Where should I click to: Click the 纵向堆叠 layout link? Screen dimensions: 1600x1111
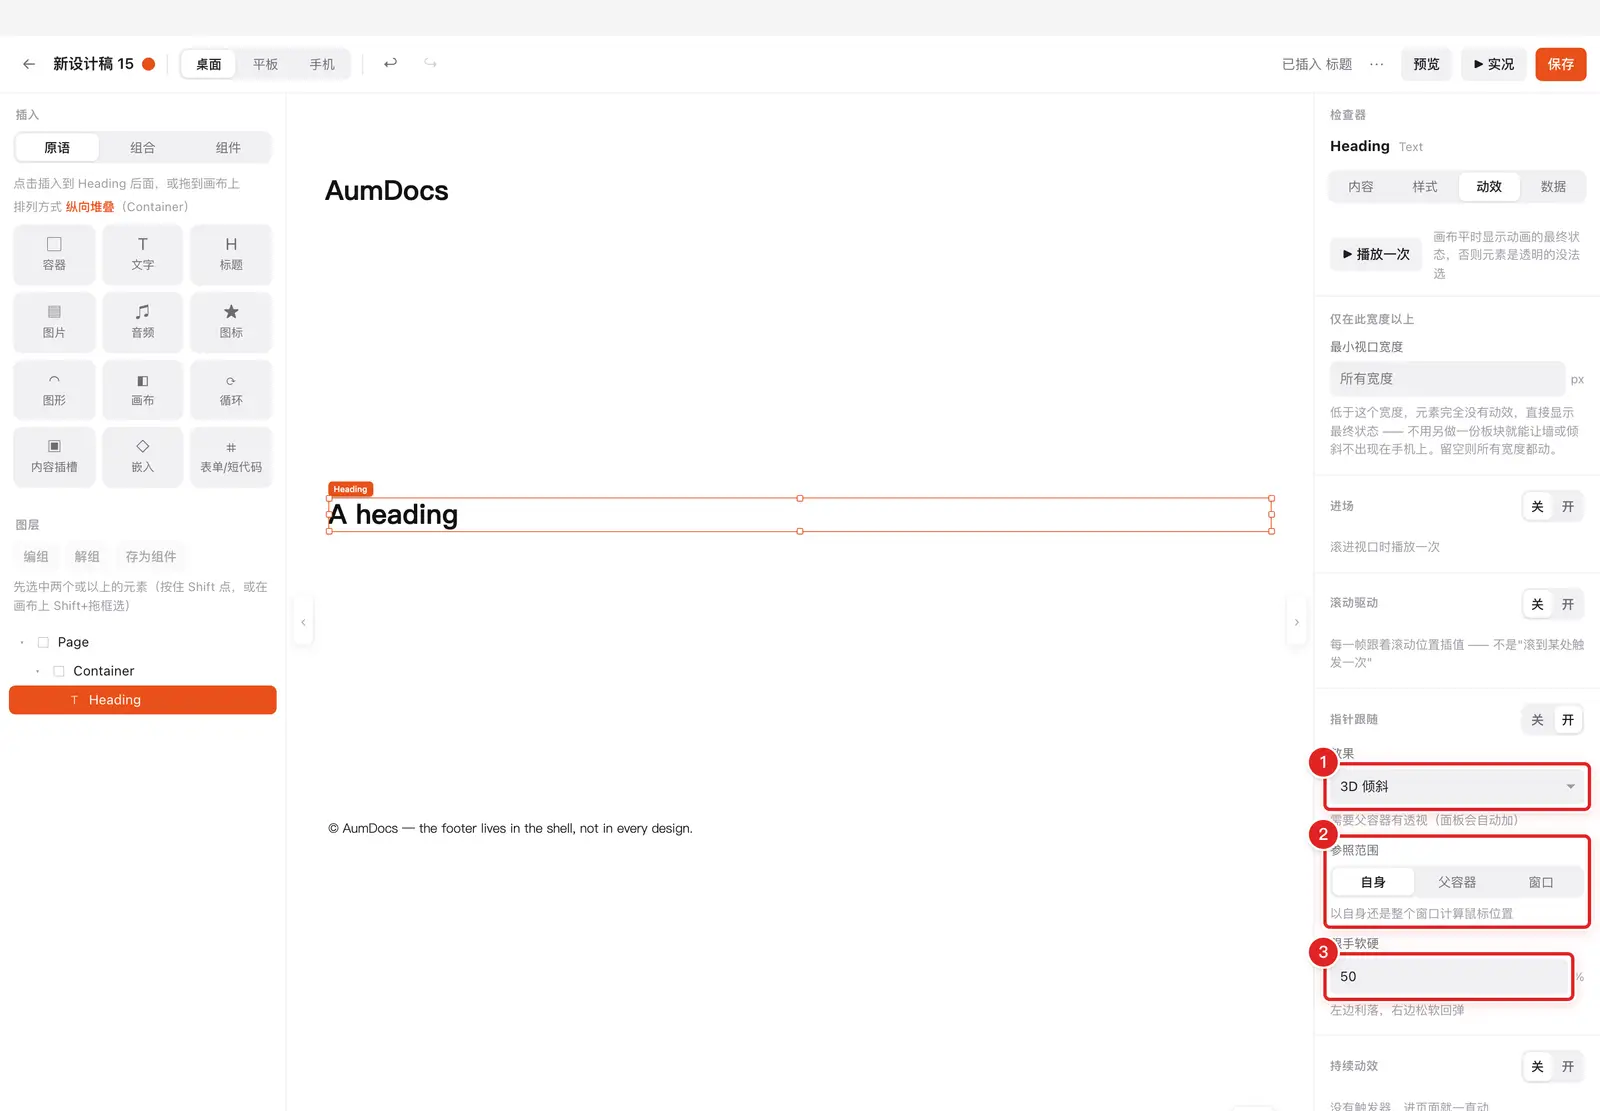point(90,207)
